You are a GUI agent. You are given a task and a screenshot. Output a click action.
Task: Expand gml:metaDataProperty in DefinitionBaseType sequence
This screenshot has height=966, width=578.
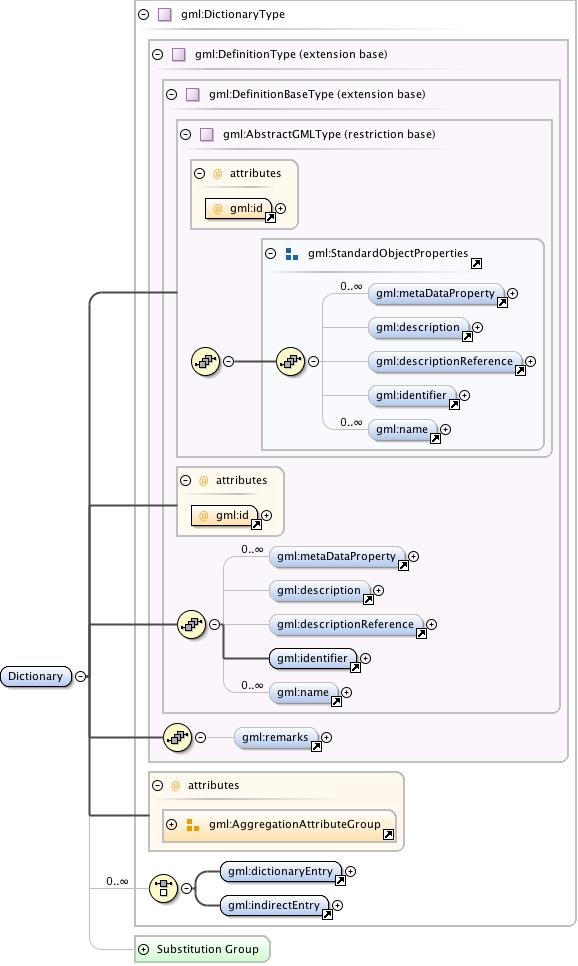point(413,557)
